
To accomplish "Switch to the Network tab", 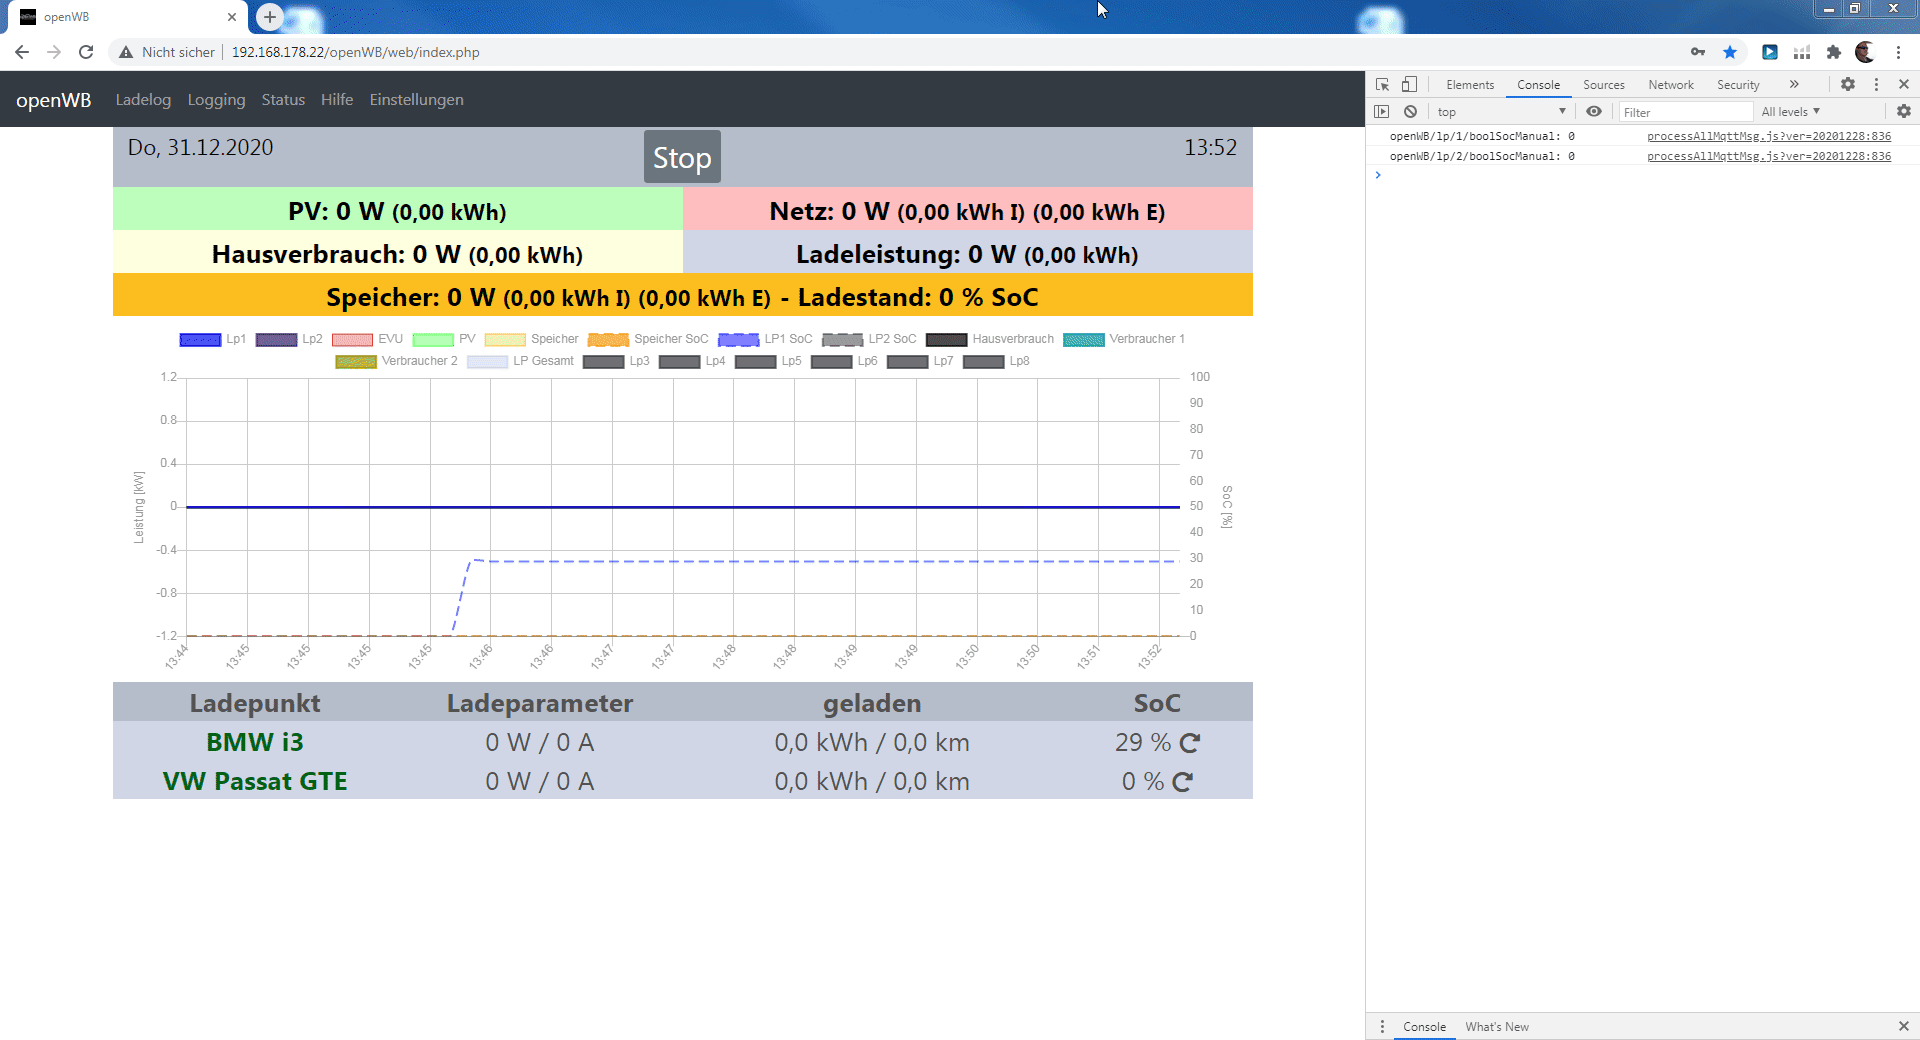I will (1670, 85).
